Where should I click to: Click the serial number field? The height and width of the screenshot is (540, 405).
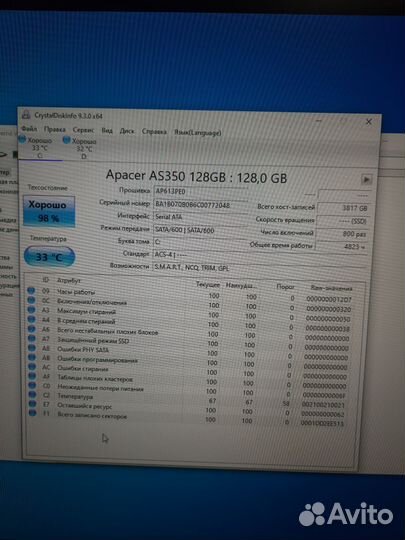200,205
